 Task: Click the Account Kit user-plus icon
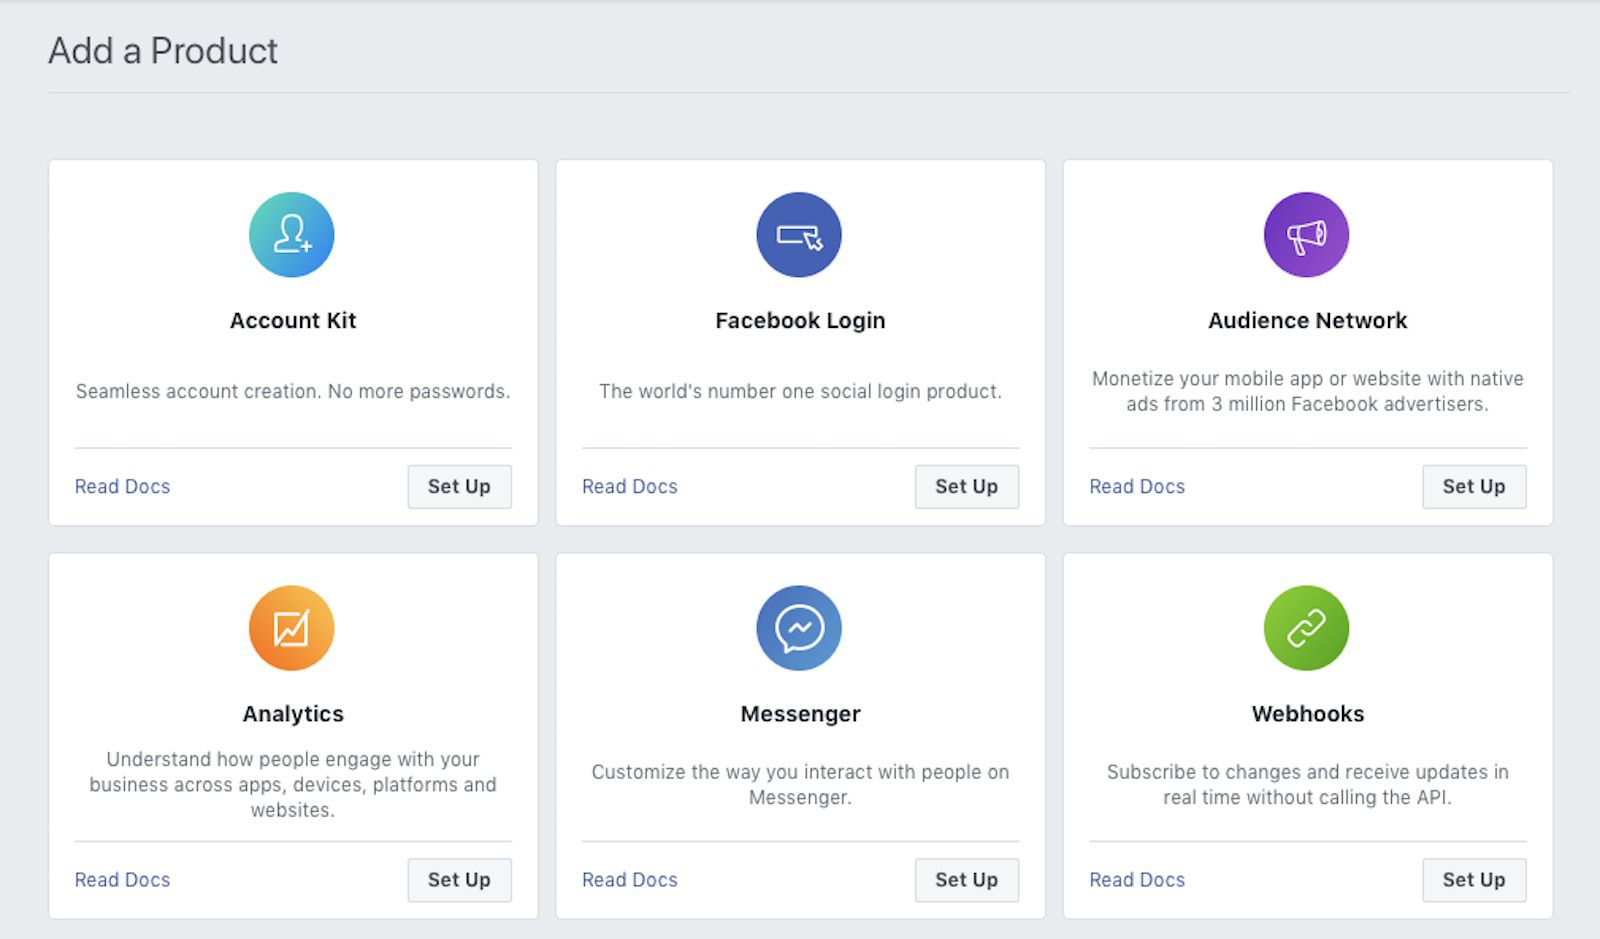click(291, 235)
